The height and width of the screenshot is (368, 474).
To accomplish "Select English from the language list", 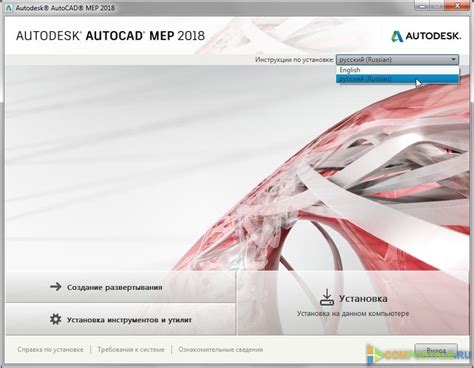I will pyautogui.click(x=397, y=70).
